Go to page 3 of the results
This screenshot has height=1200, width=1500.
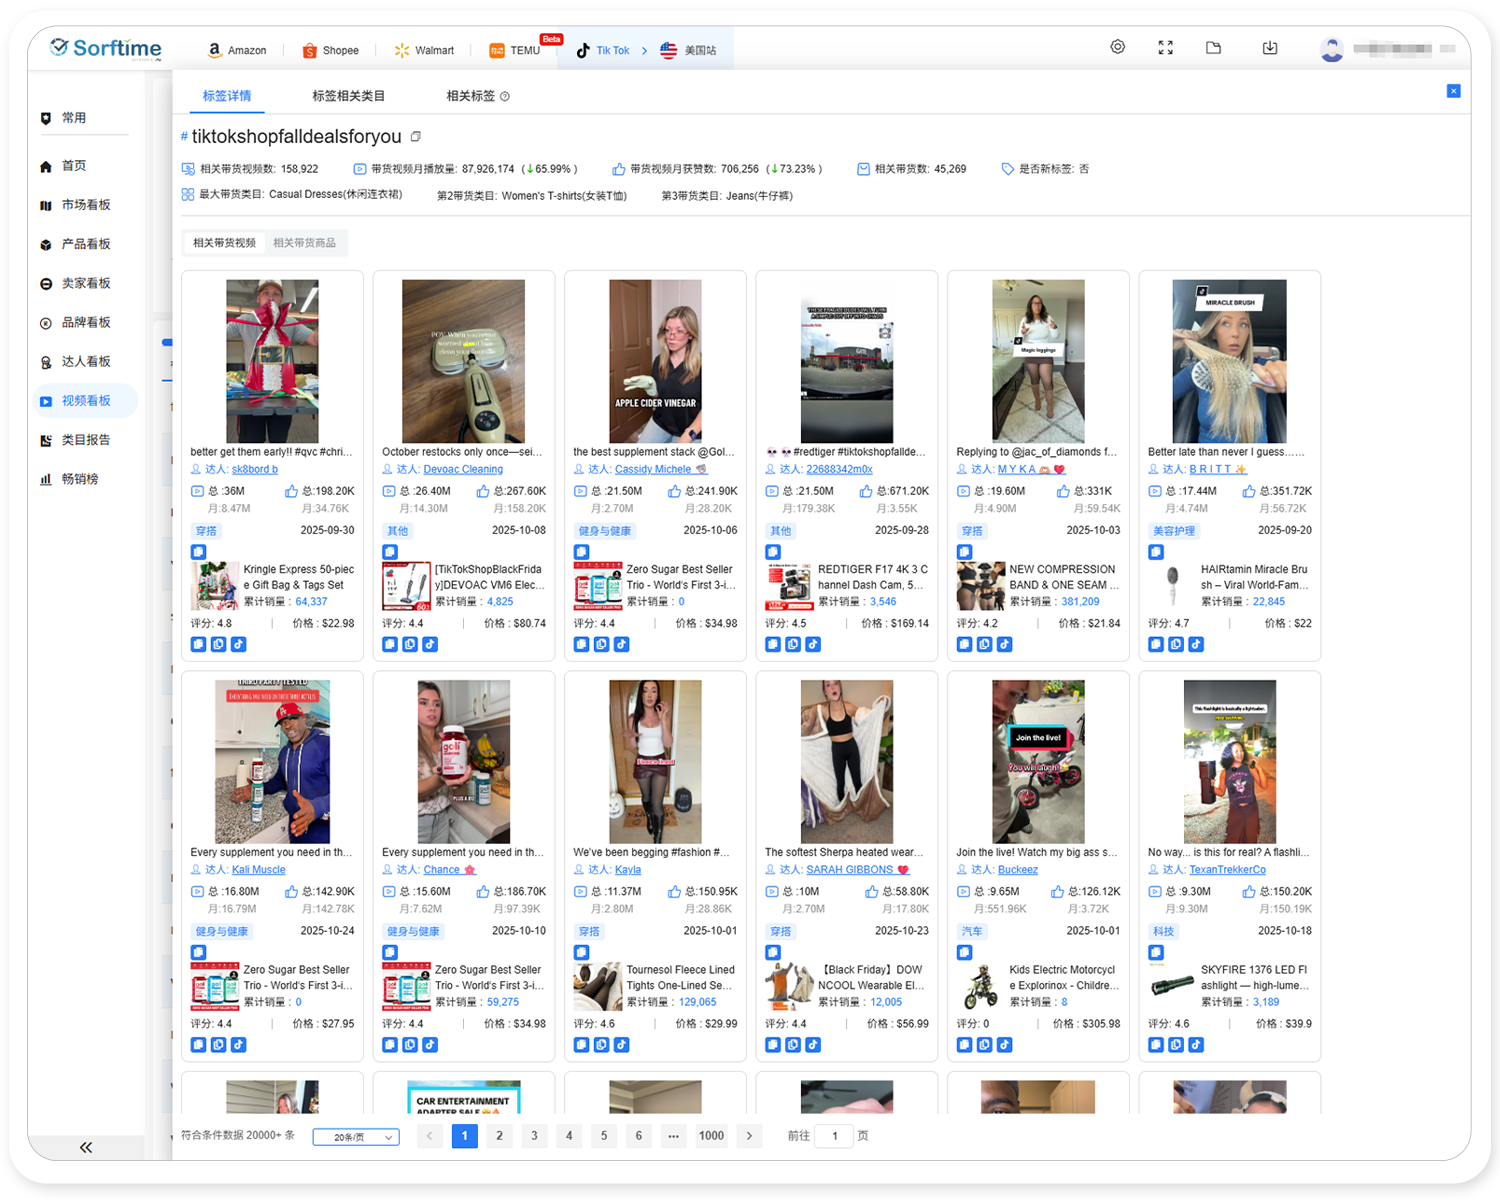[534, 1136]
